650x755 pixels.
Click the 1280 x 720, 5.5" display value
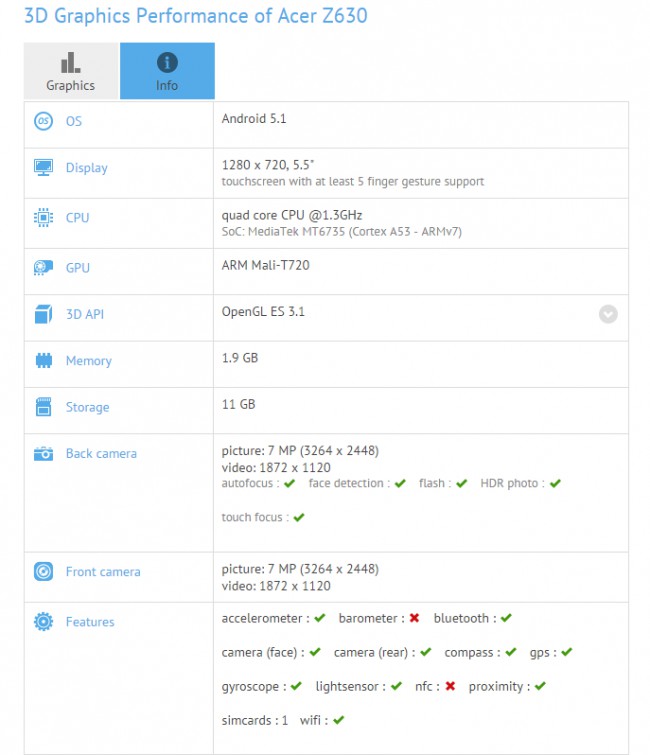(x=268, y=165)
